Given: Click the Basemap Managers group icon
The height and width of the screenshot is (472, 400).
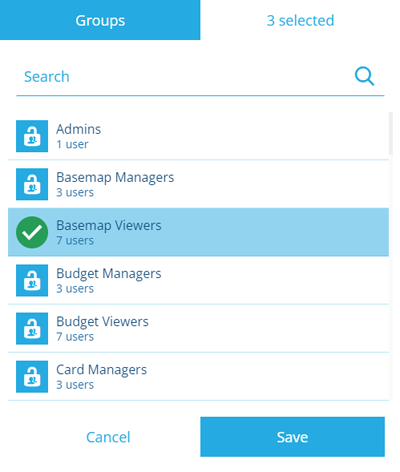Looking at the screenshot, I should pos(32,184).
